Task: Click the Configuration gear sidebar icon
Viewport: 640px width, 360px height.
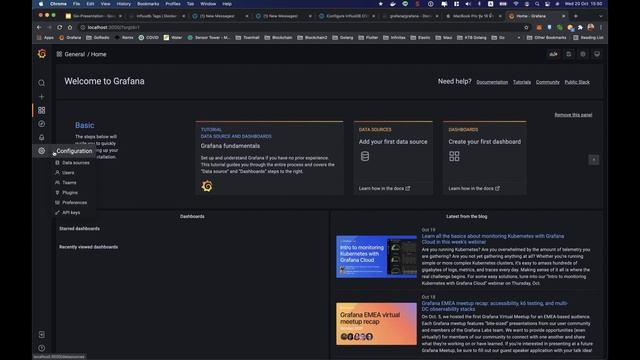Action: 42,151
